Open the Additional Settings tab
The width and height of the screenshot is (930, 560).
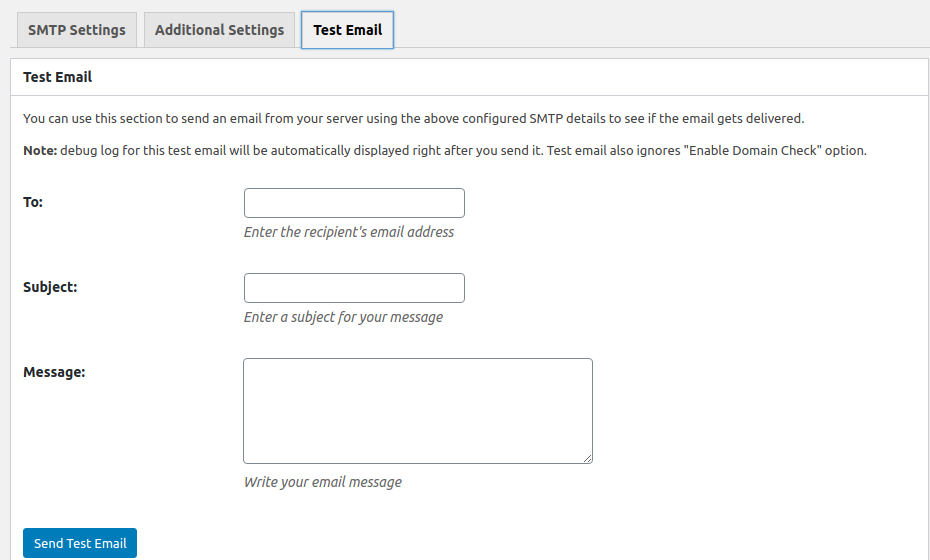(x=219, y=30)
